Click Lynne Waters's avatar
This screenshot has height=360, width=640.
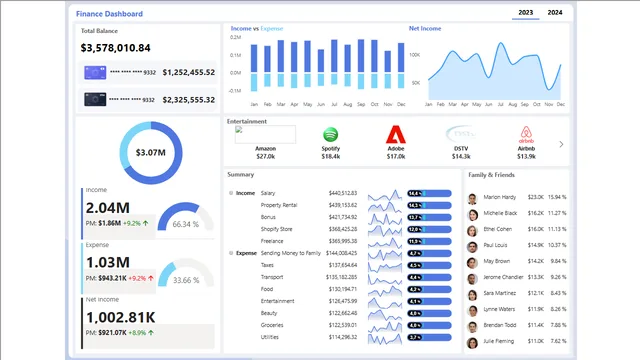(x=472, y=311)
